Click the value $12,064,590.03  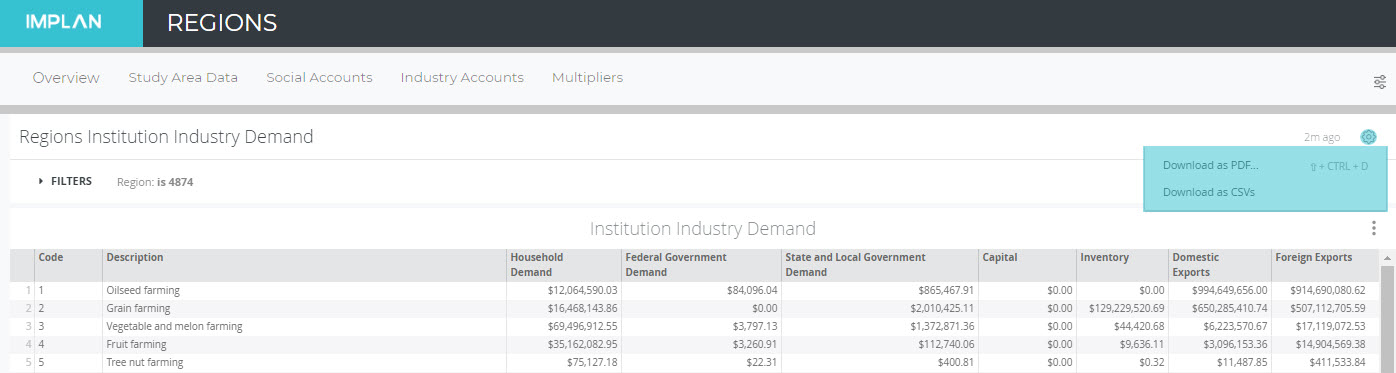pyautogui.click(x=582, y=290)
